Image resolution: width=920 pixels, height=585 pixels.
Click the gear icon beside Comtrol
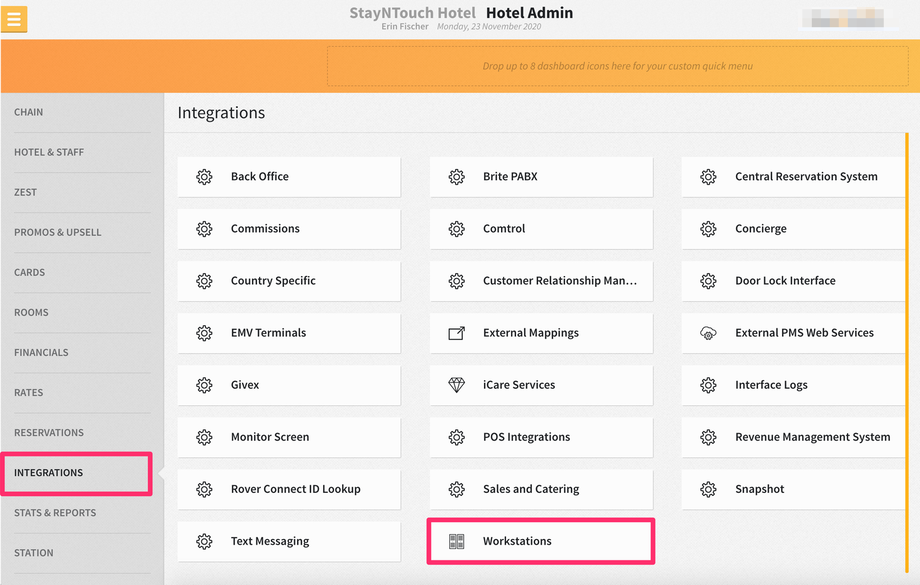pos(456,229)
